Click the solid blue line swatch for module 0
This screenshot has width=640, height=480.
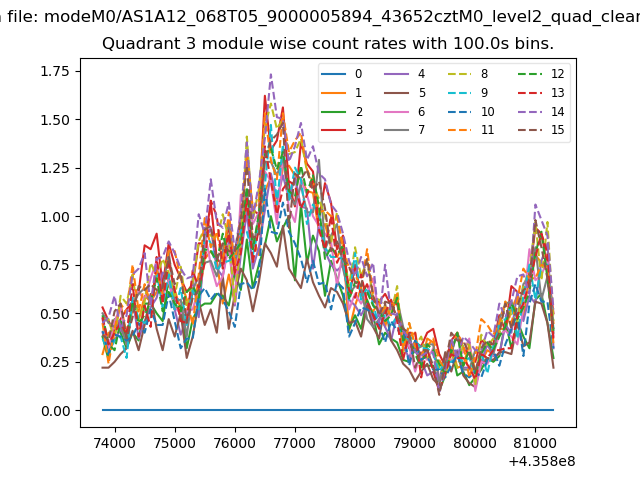(x=333, y=74)
